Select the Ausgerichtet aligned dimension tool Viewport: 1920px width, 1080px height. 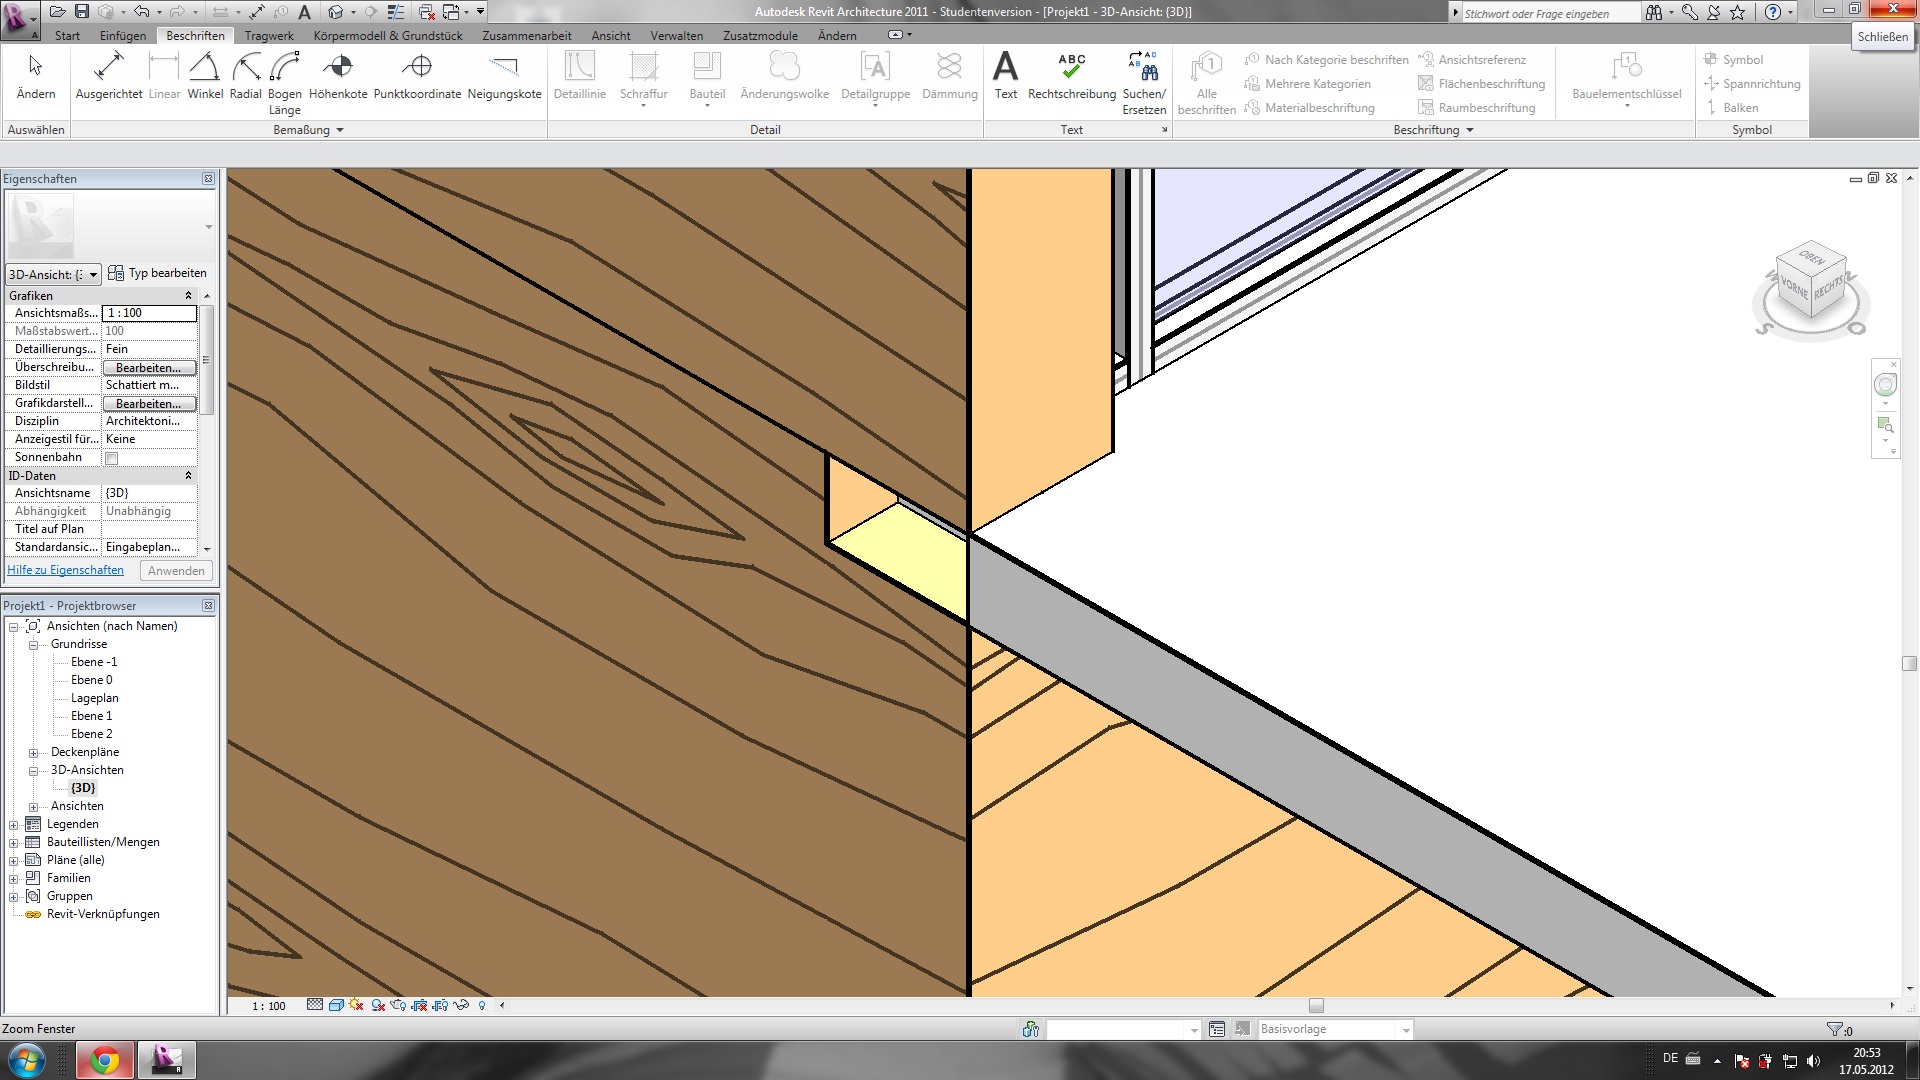[x=109, y=76]
